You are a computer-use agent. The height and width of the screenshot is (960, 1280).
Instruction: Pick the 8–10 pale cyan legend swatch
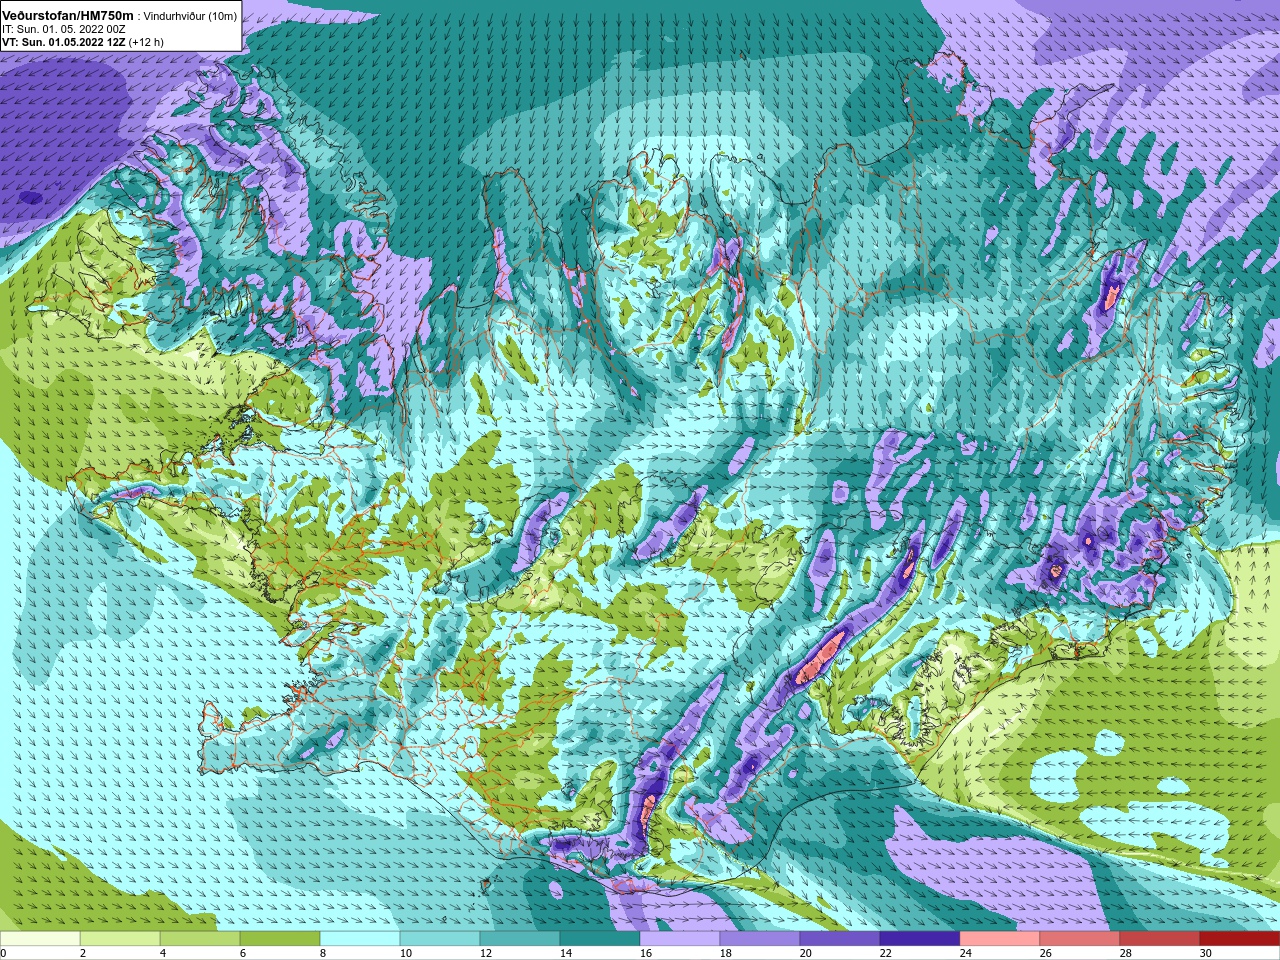(360, 939)
